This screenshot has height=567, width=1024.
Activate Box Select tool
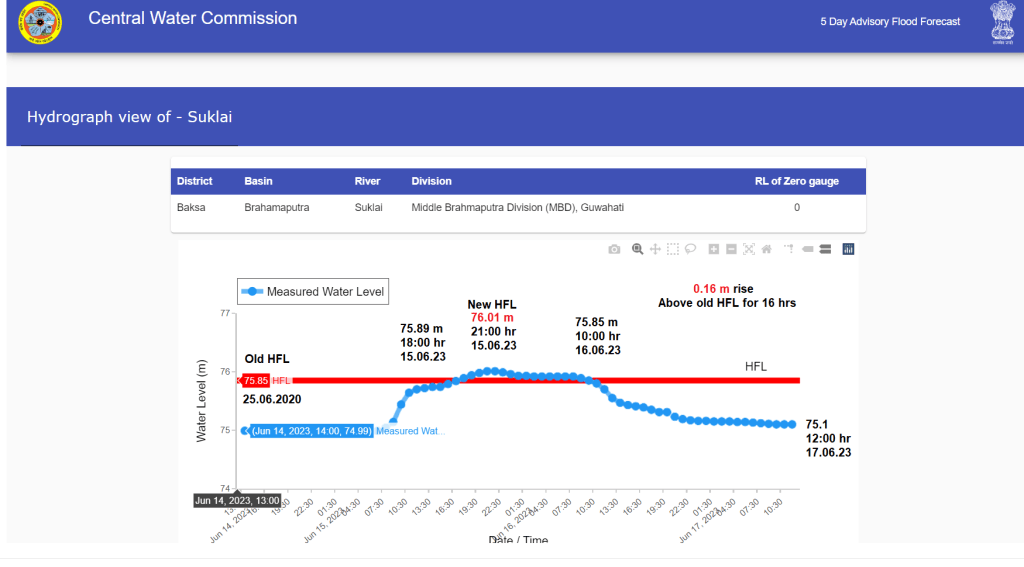point(673,249)
